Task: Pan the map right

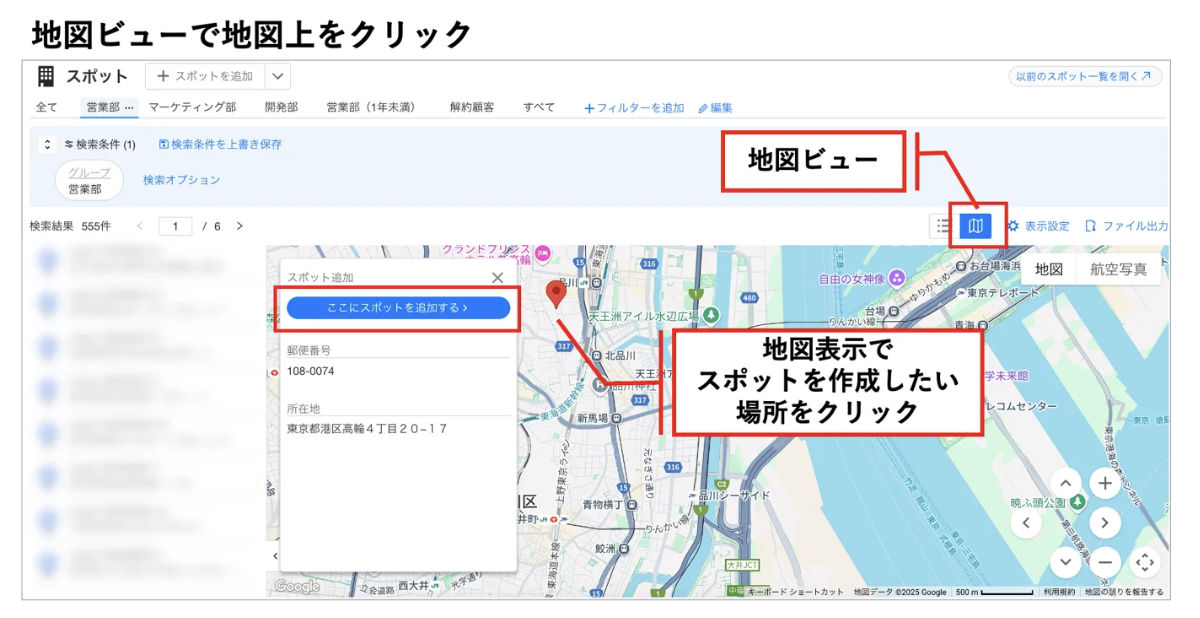Action: tap(1104, 522)
